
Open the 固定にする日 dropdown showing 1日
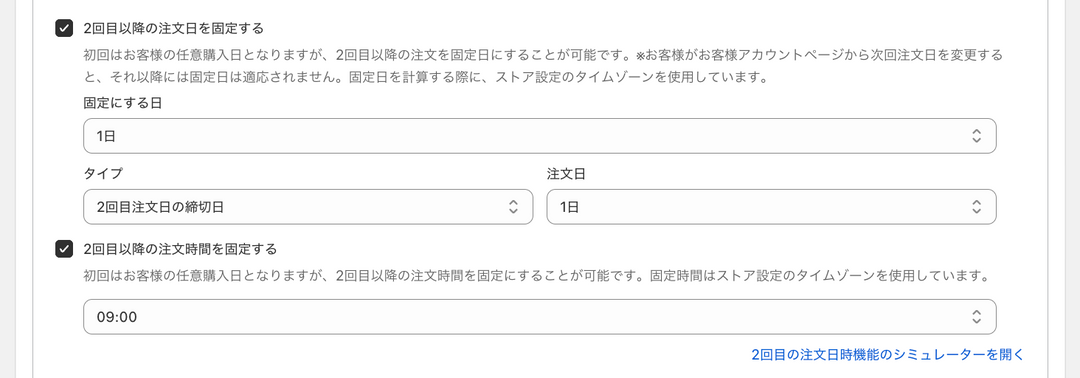[539, 136]
